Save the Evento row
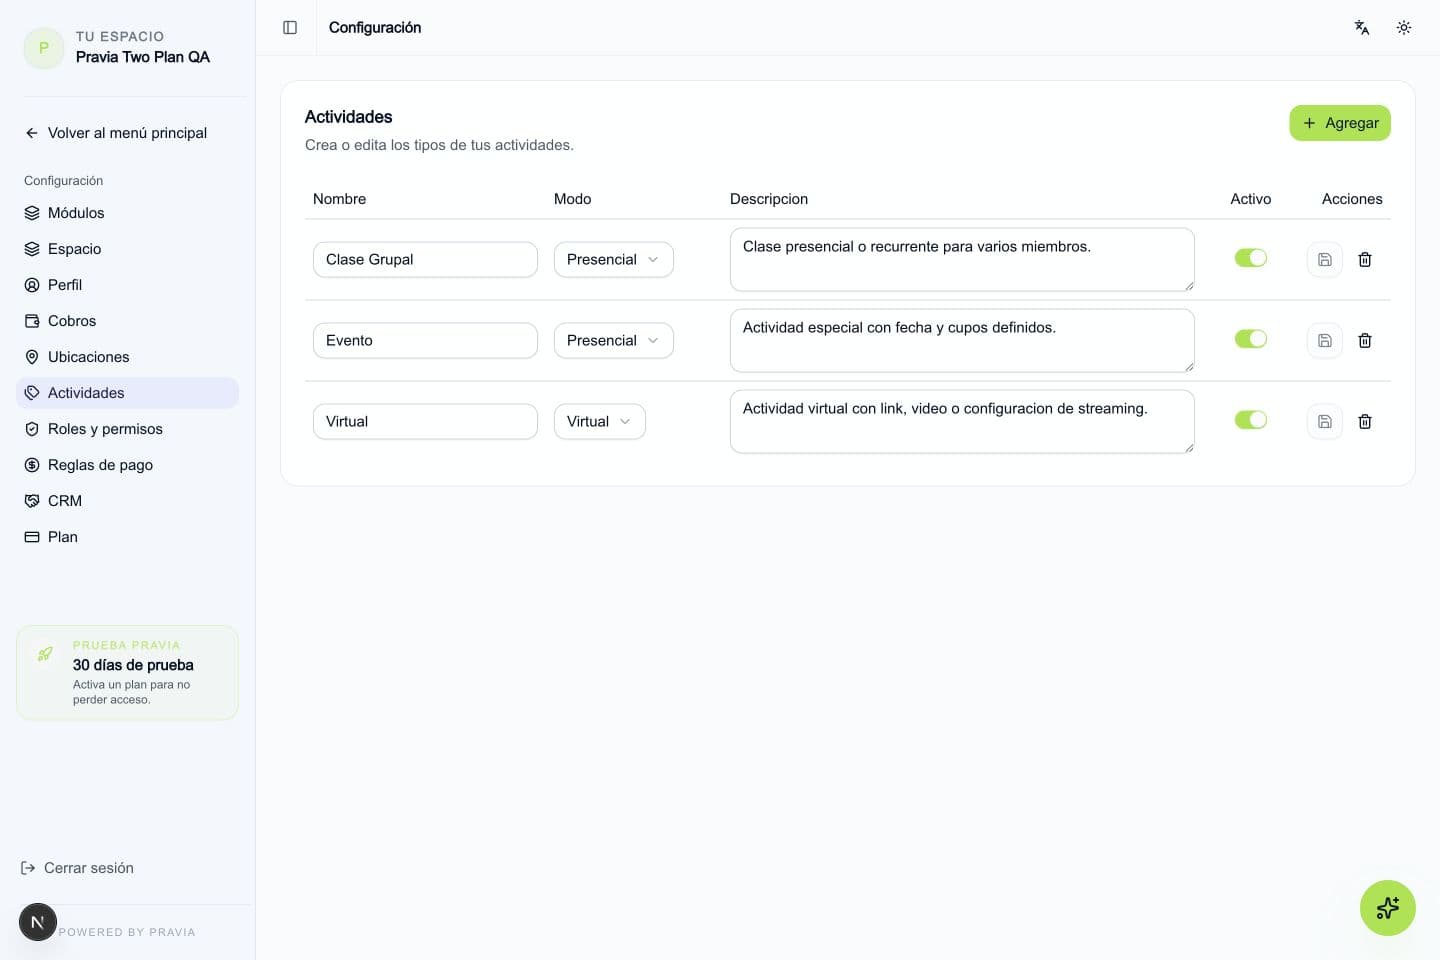 point(1324,341)
